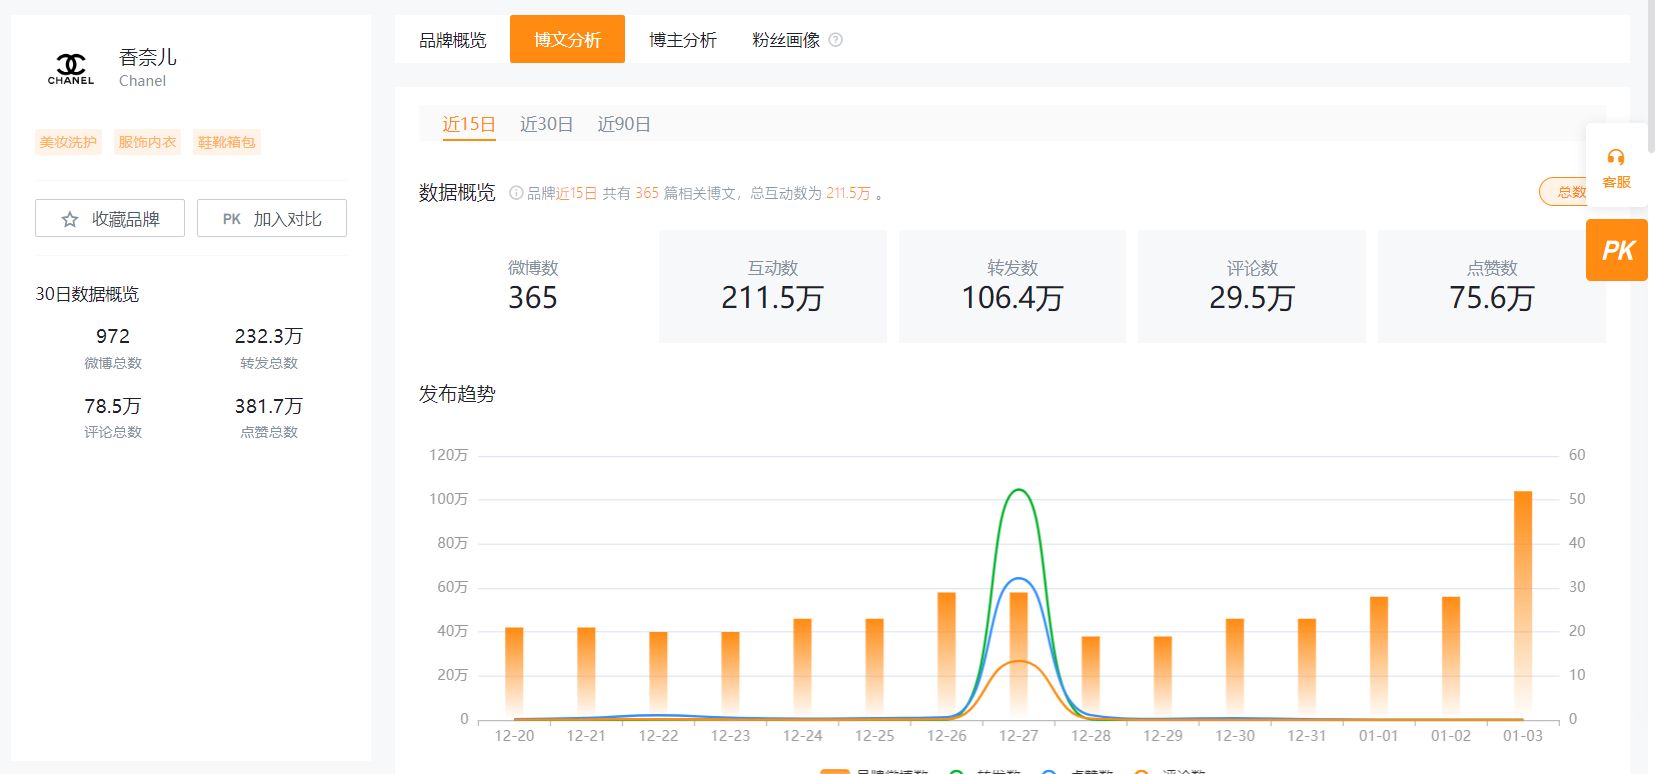Image resolution: width=1655 pixels, height=774 pixels.
Task: Click the star icon in 收藏品牌
Action: click(70, 219)
